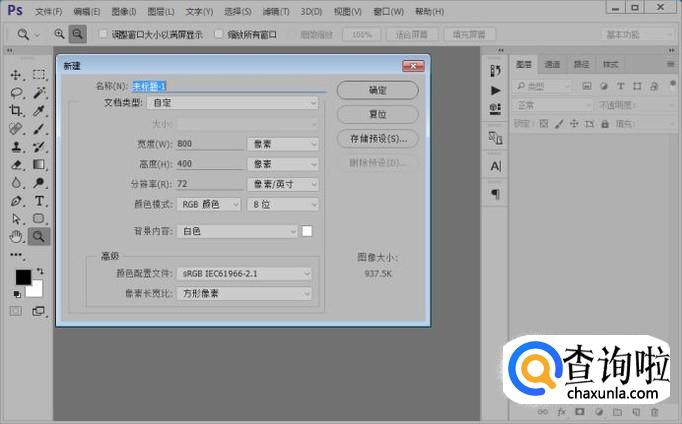Select the Move tool
Screen dimensions: 682x424
click(x=16, y=75)
